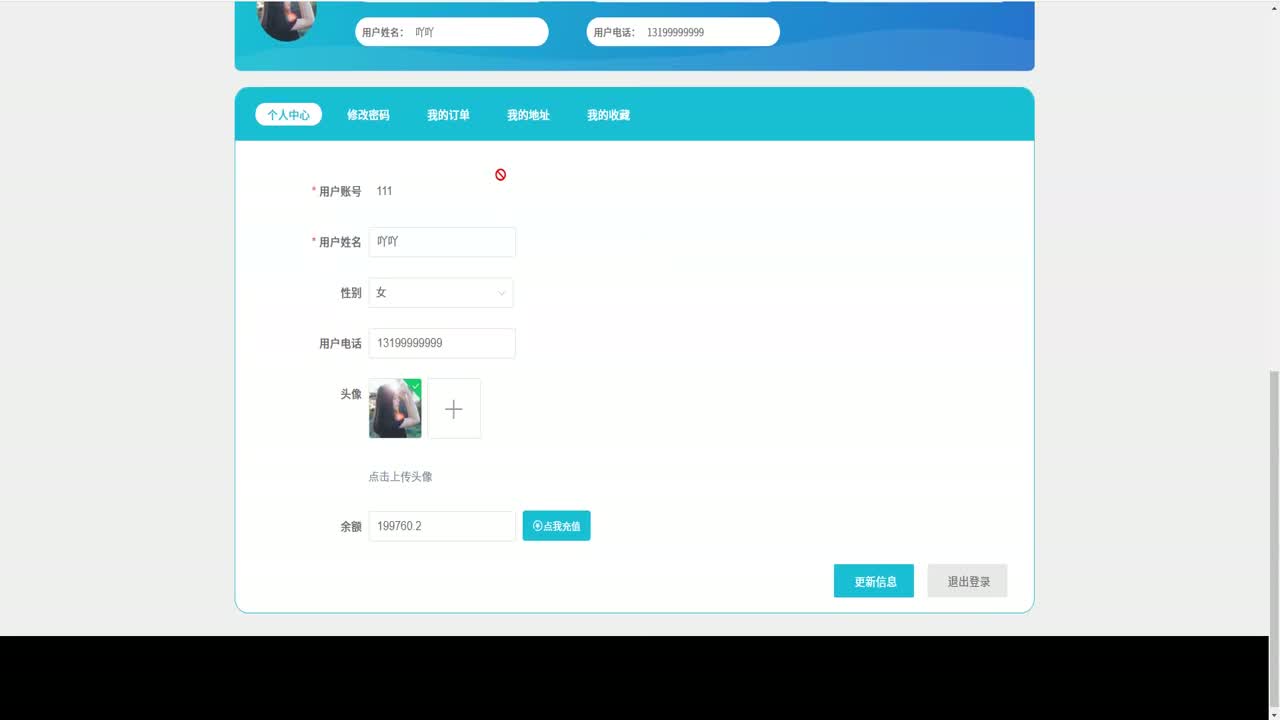Select the uploaded avatar thumbnail
1280x720 pixels.
pyautogui.click(x=395, y=408)
